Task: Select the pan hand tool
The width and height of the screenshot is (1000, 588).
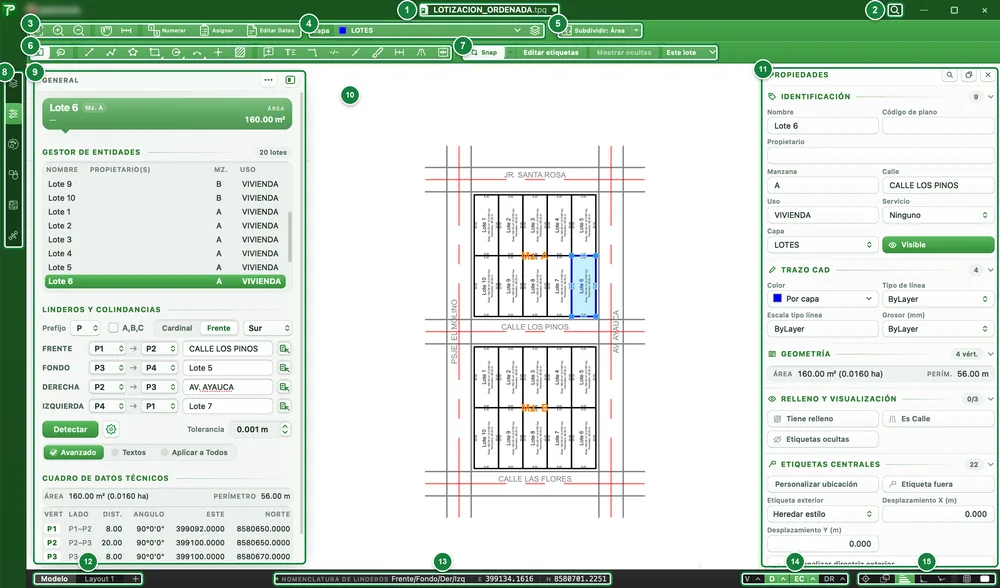Action: pos(107,30)
